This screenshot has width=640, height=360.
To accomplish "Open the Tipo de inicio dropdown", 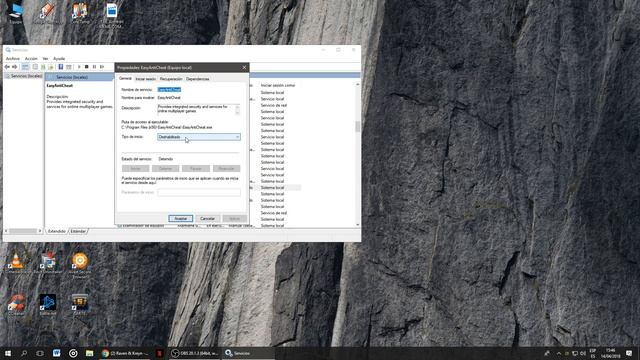I will pos(199,137).
